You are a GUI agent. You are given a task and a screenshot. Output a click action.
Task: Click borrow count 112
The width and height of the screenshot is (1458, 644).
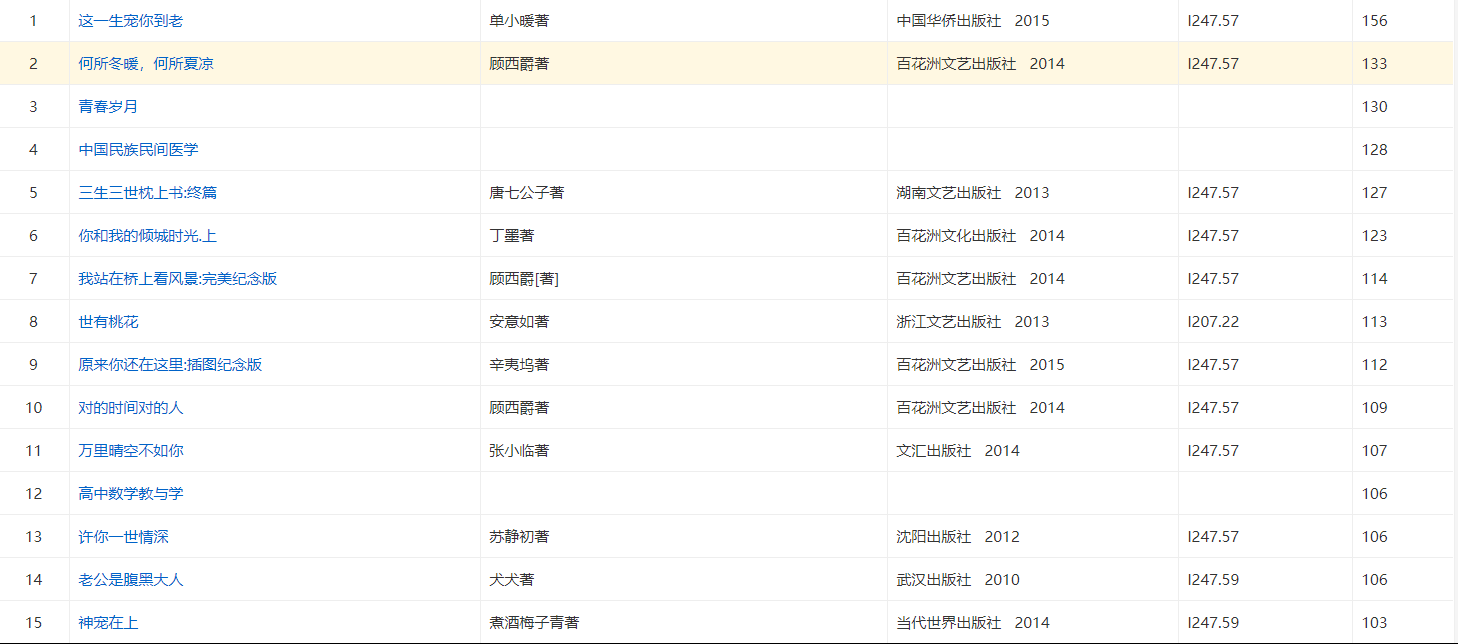point(1375,364)
